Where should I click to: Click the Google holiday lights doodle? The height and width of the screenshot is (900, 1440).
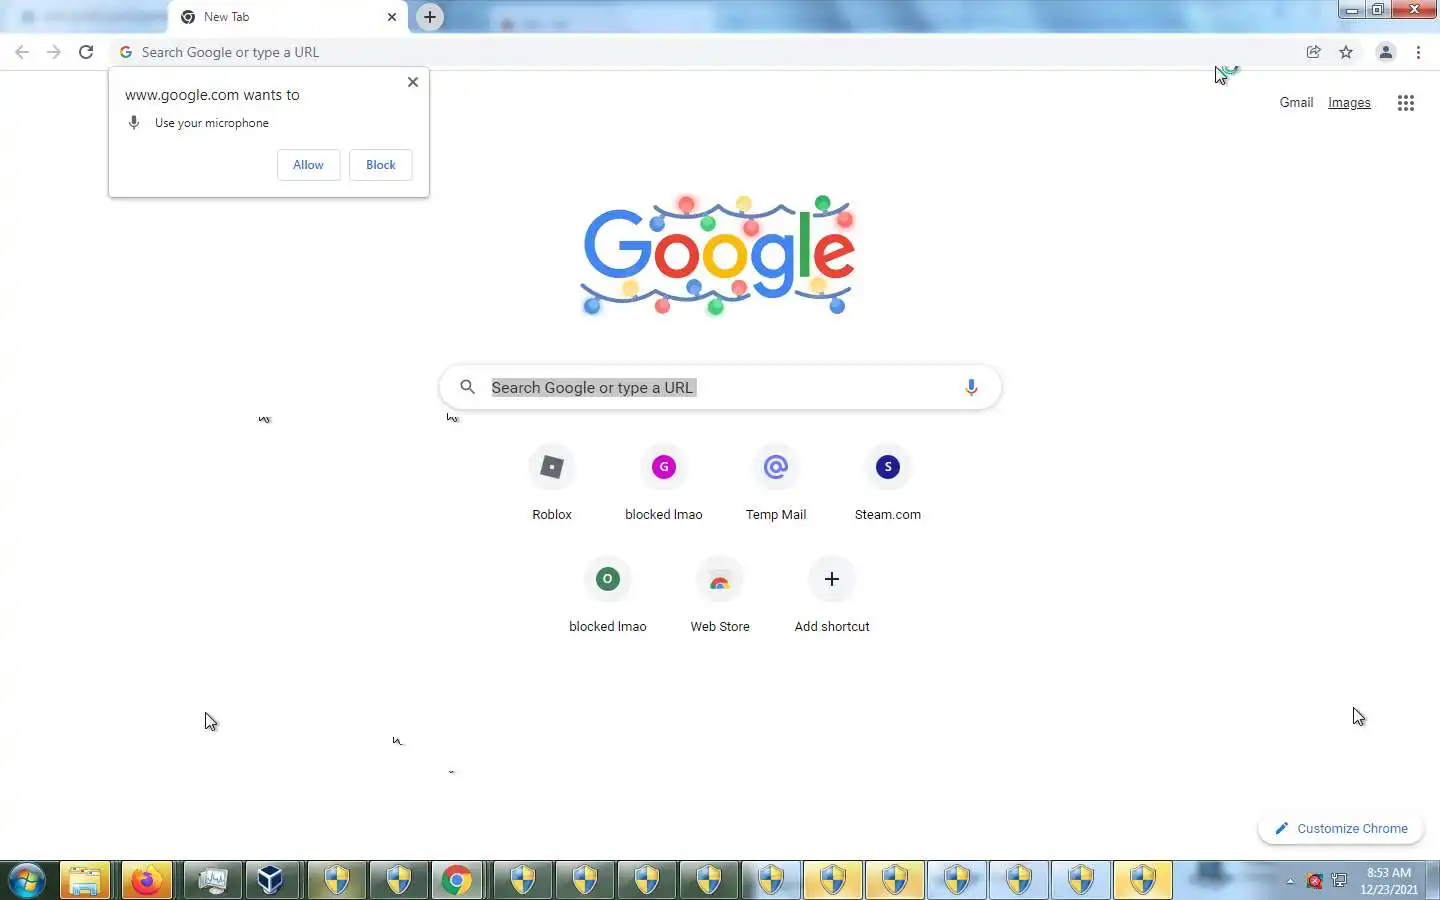coord(719,255)
